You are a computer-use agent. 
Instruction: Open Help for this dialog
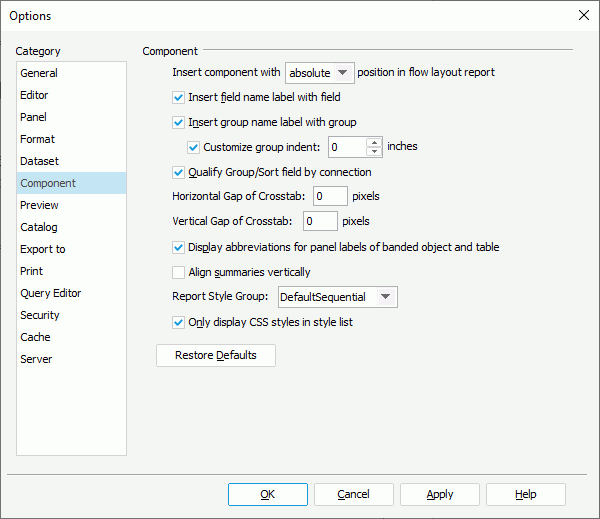click(526, 495)
